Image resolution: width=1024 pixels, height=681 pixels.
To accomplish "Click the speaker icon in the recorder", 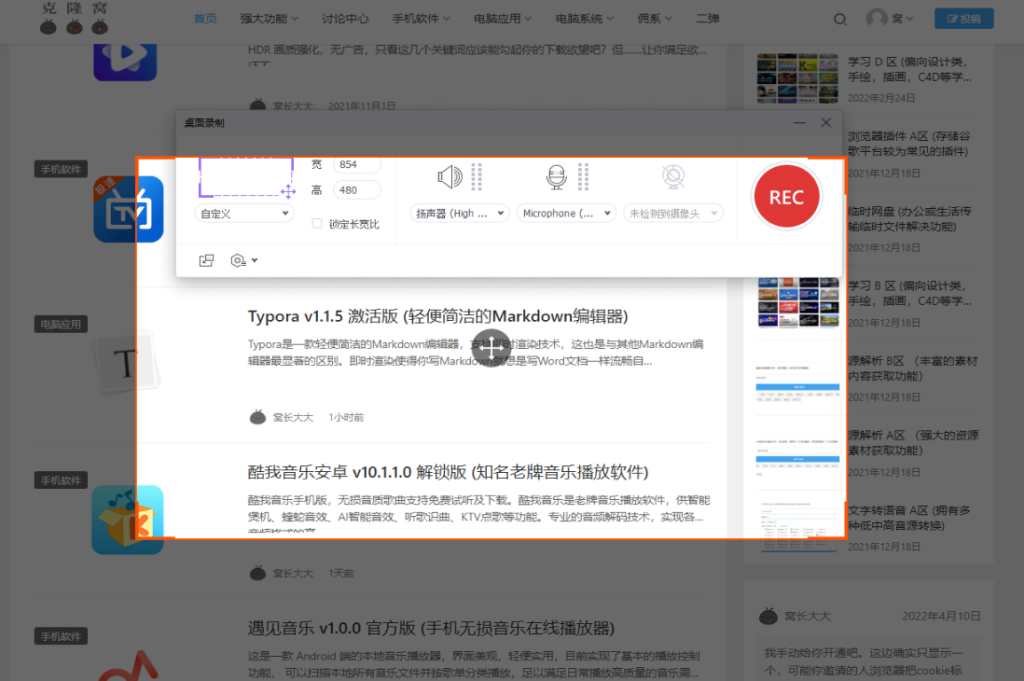I will pos(450,177).
